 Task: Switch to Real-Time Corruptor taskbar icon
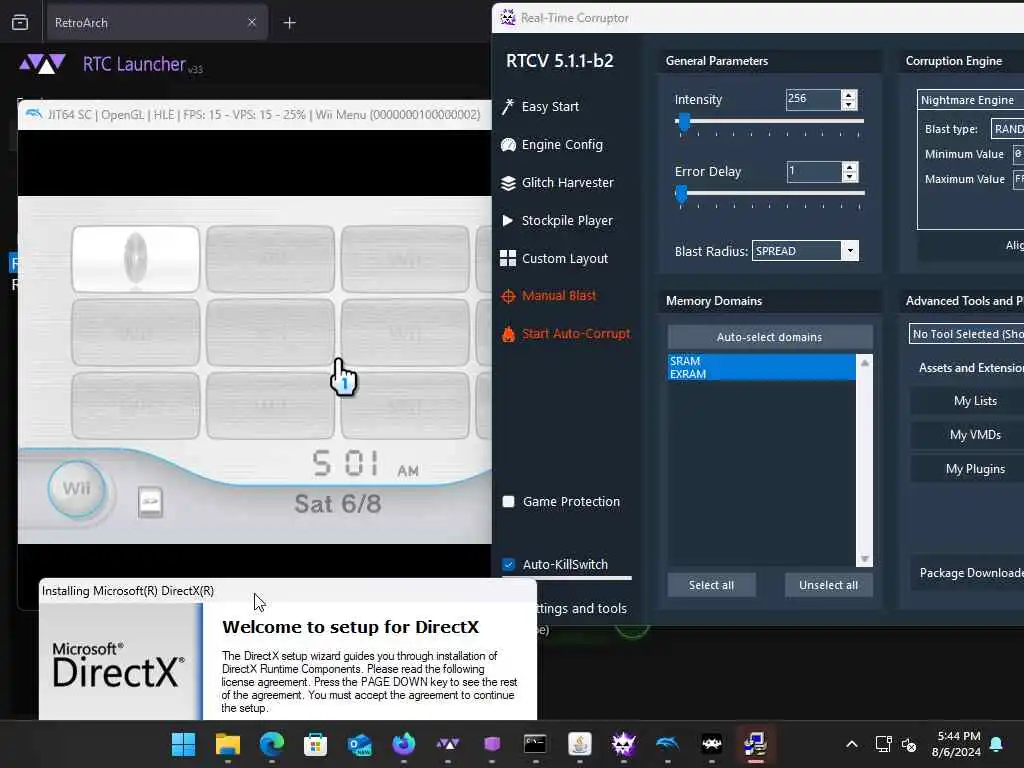tap(624, 744)
